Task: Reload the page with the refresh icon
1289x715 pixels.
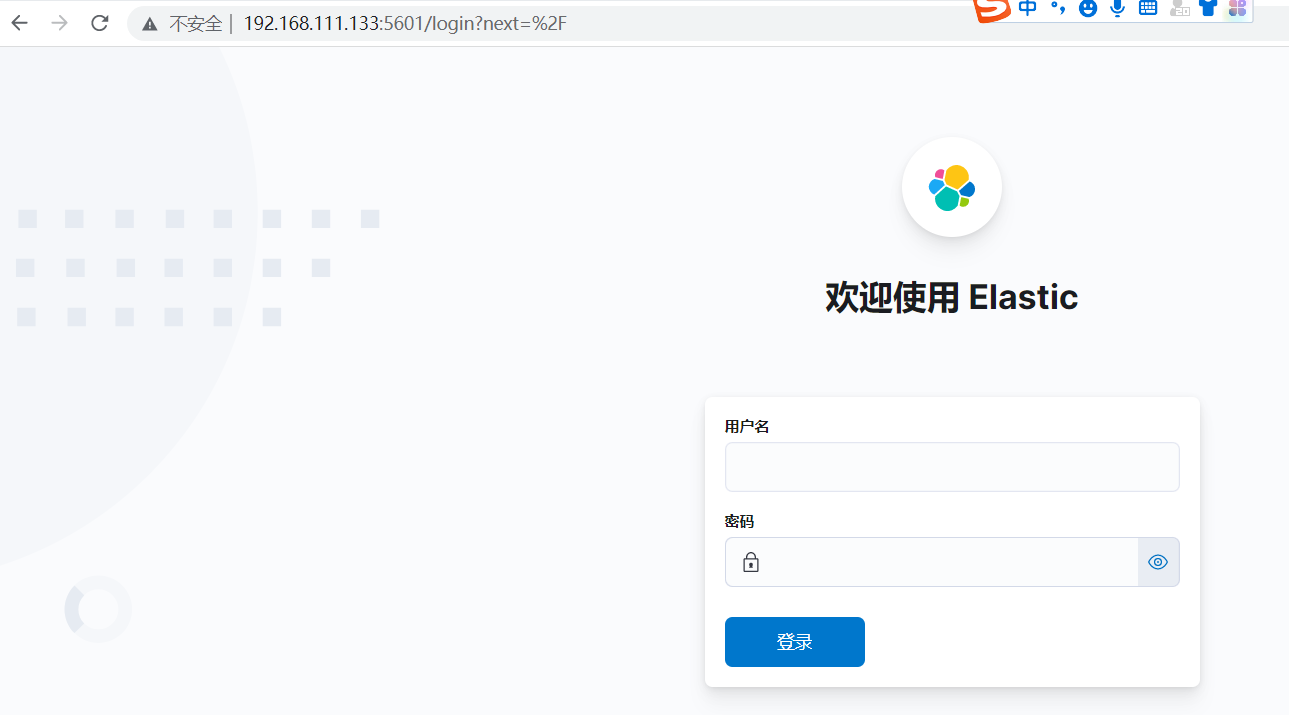Action: tap(99, 23)
